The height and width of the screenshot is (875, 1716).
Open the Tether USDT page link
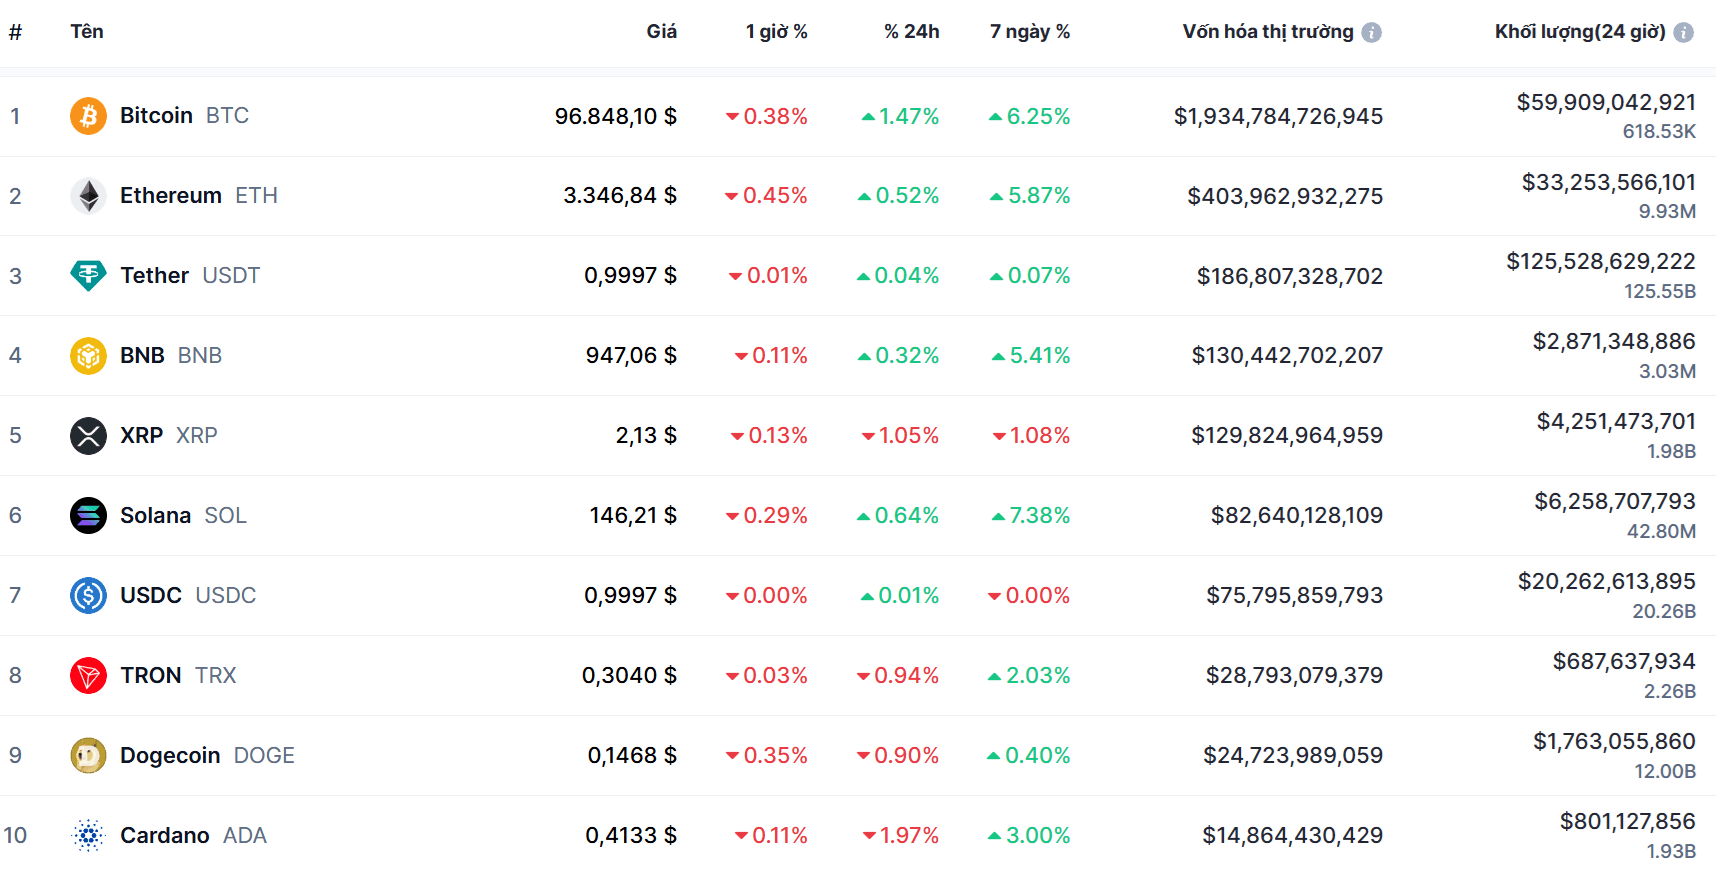click(x=190, y=275)
